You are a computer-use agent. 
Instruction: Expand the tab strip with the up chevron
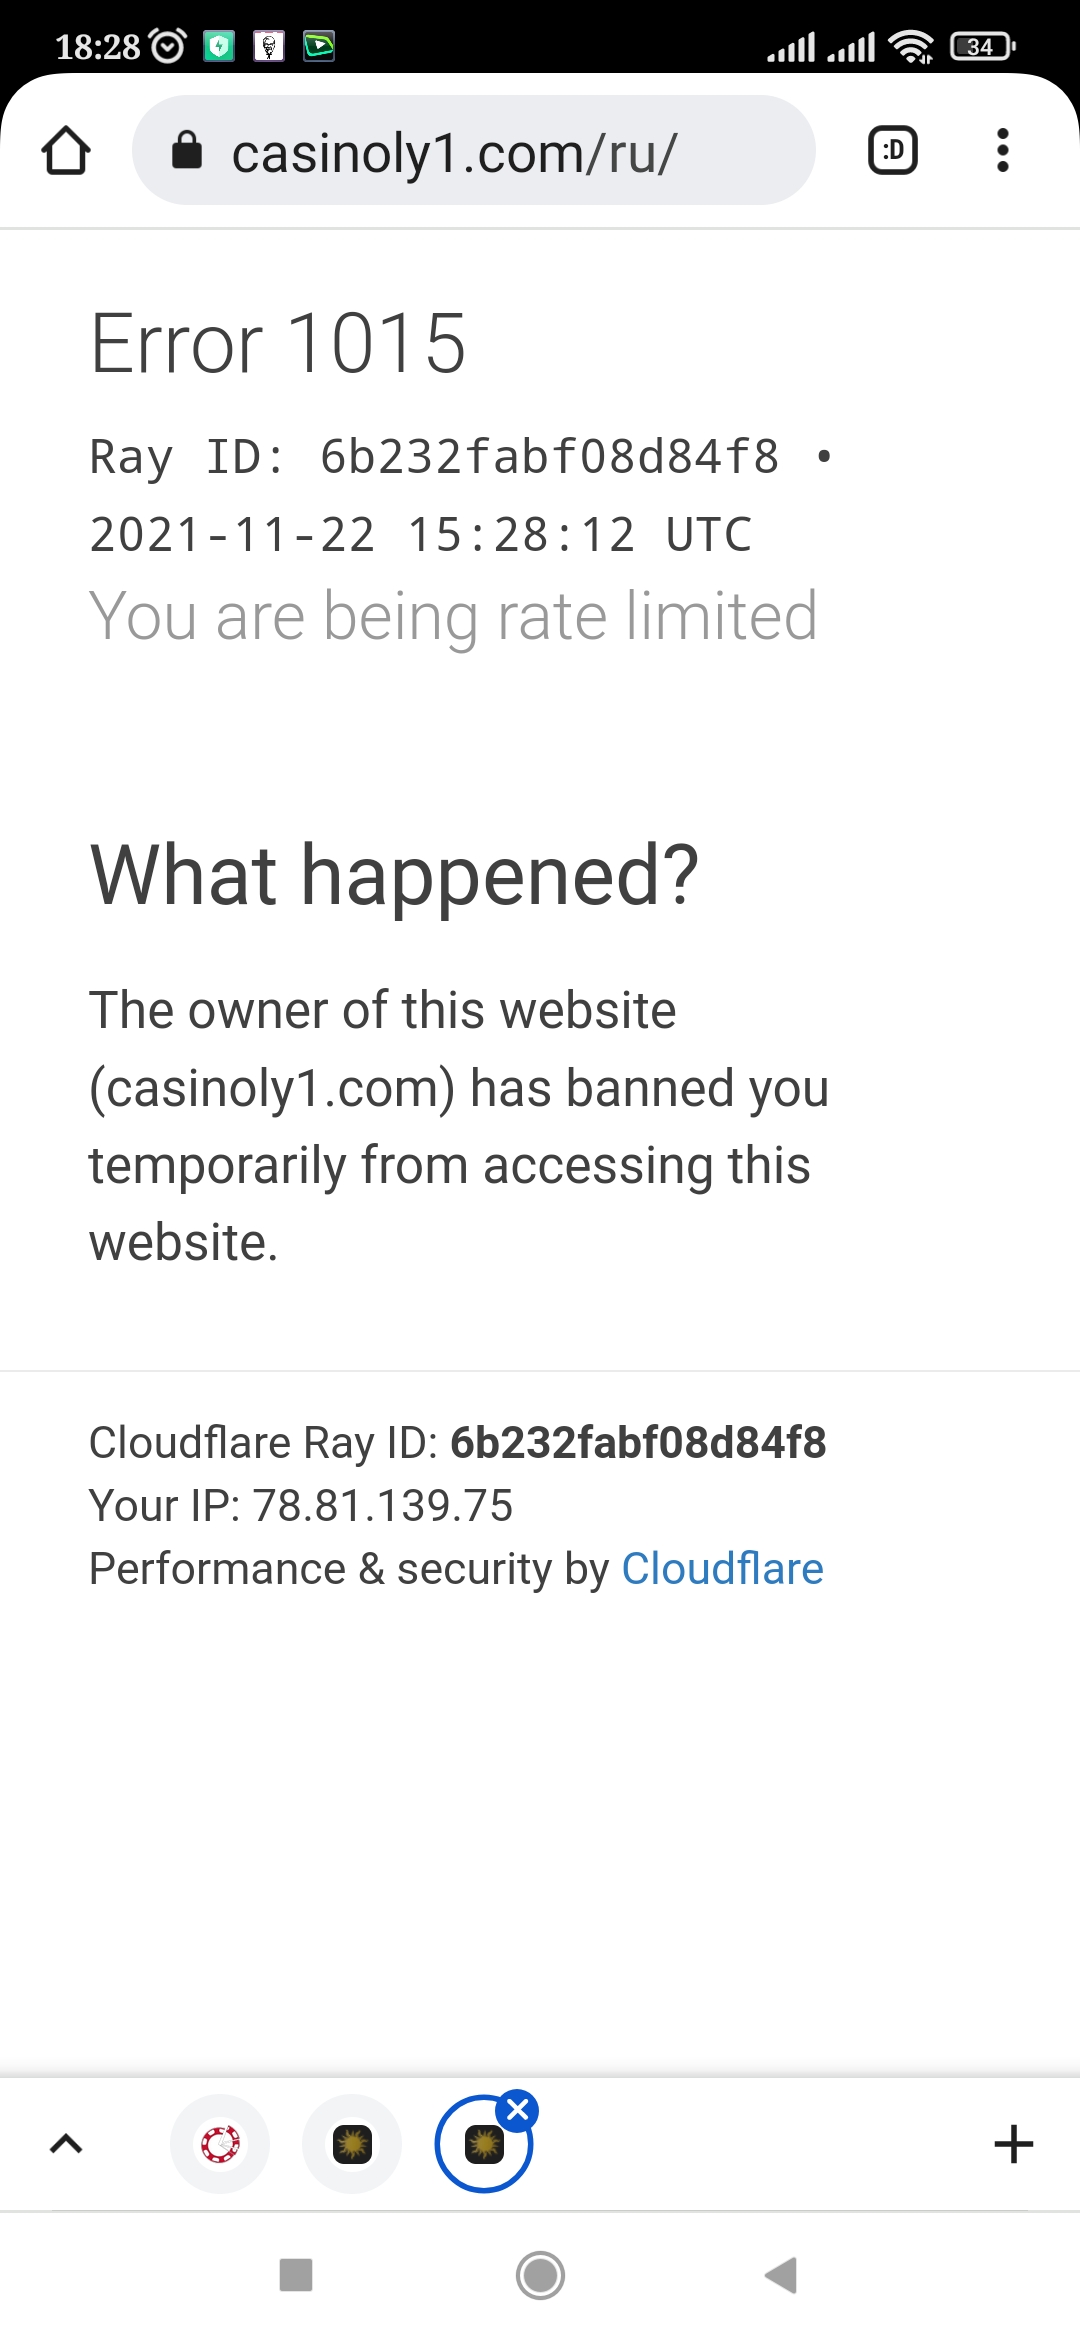(x=66, y=2143)
